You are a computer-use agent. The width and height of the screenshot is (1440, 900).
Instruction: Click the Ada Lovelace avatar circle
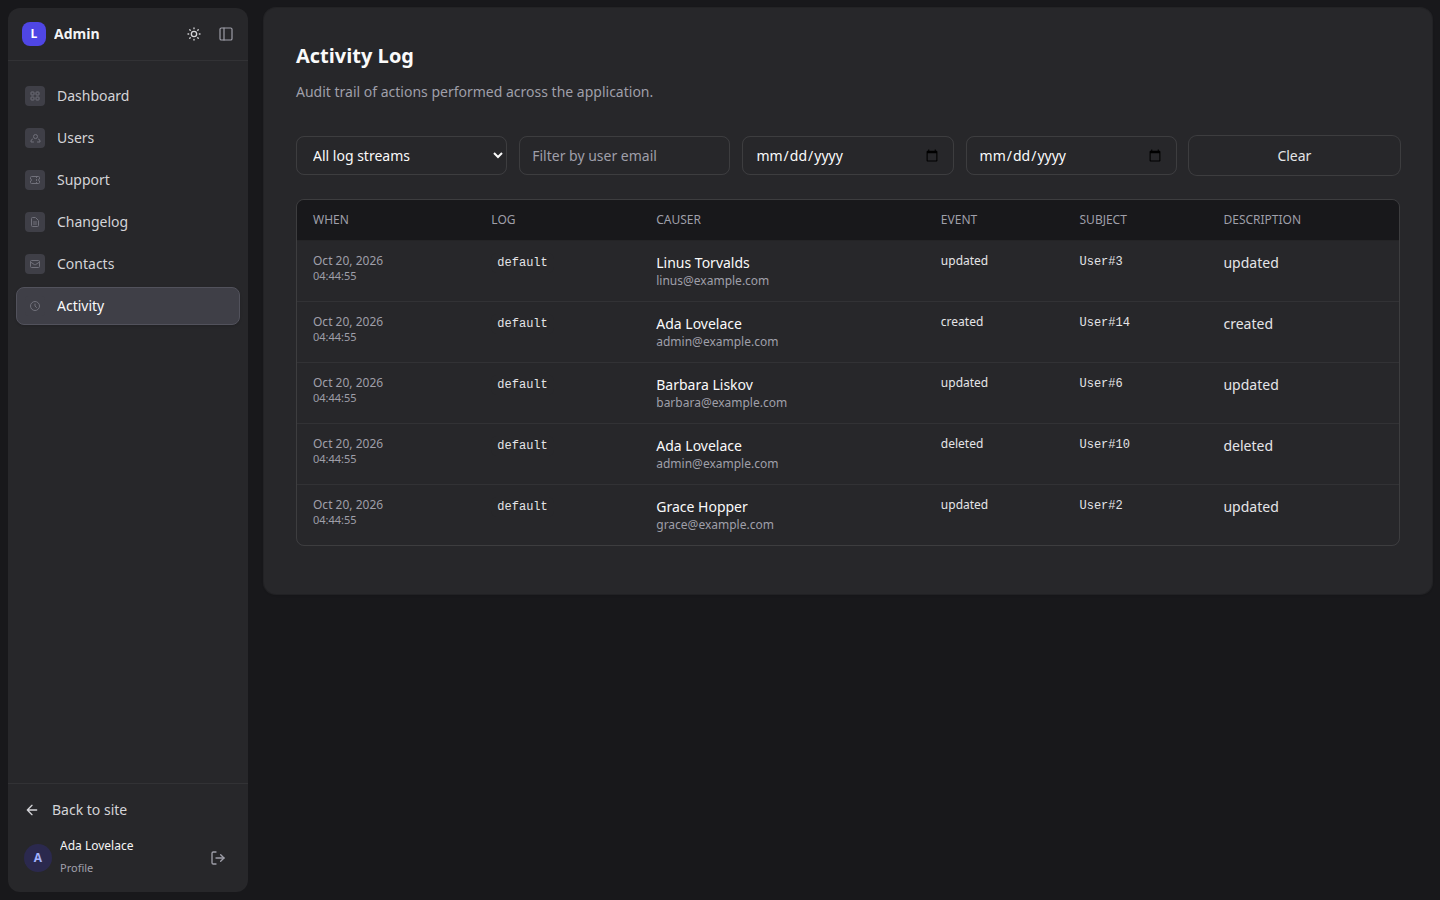point(38,858)
